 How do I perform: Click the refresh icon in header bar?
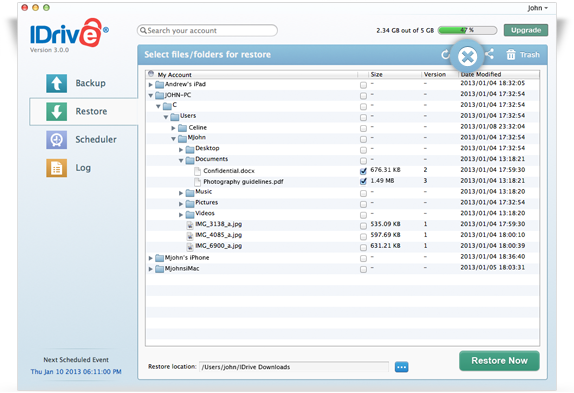[445, 55]
